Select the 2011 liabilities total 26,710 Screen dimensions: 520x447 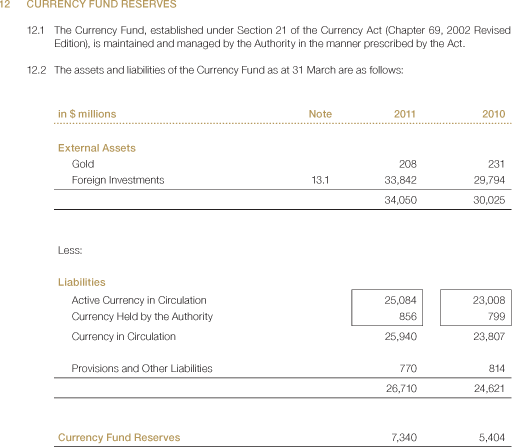tap(401, 388)
